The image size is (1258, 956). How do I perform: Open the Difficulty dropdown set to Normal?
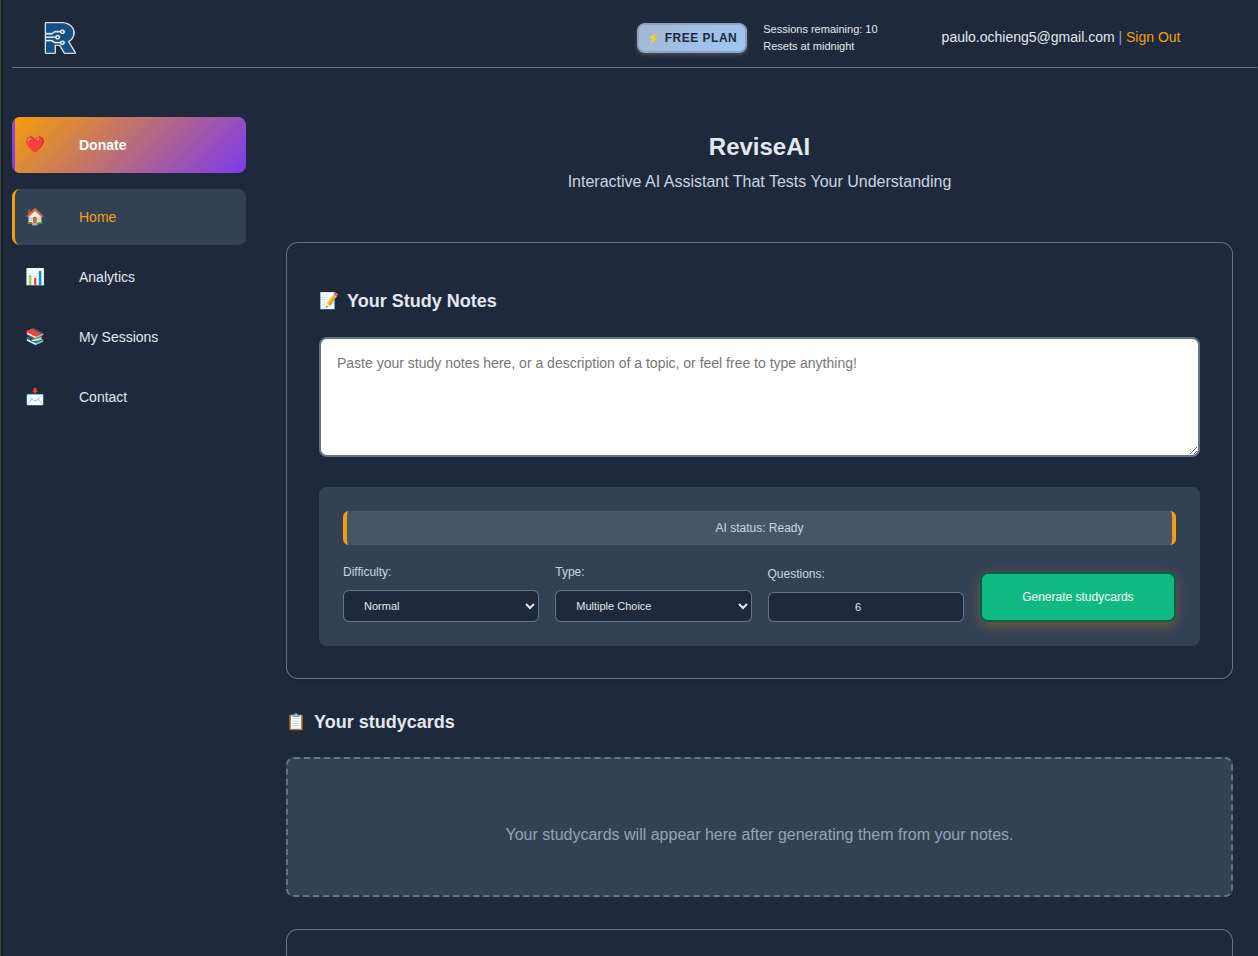click(440, 606)
